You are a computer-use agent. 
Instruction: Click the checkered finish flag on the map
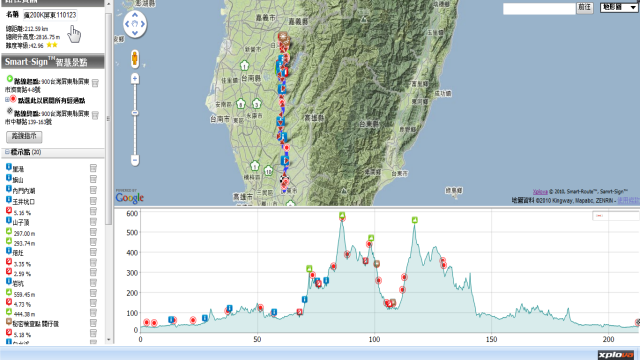(283, 179)
